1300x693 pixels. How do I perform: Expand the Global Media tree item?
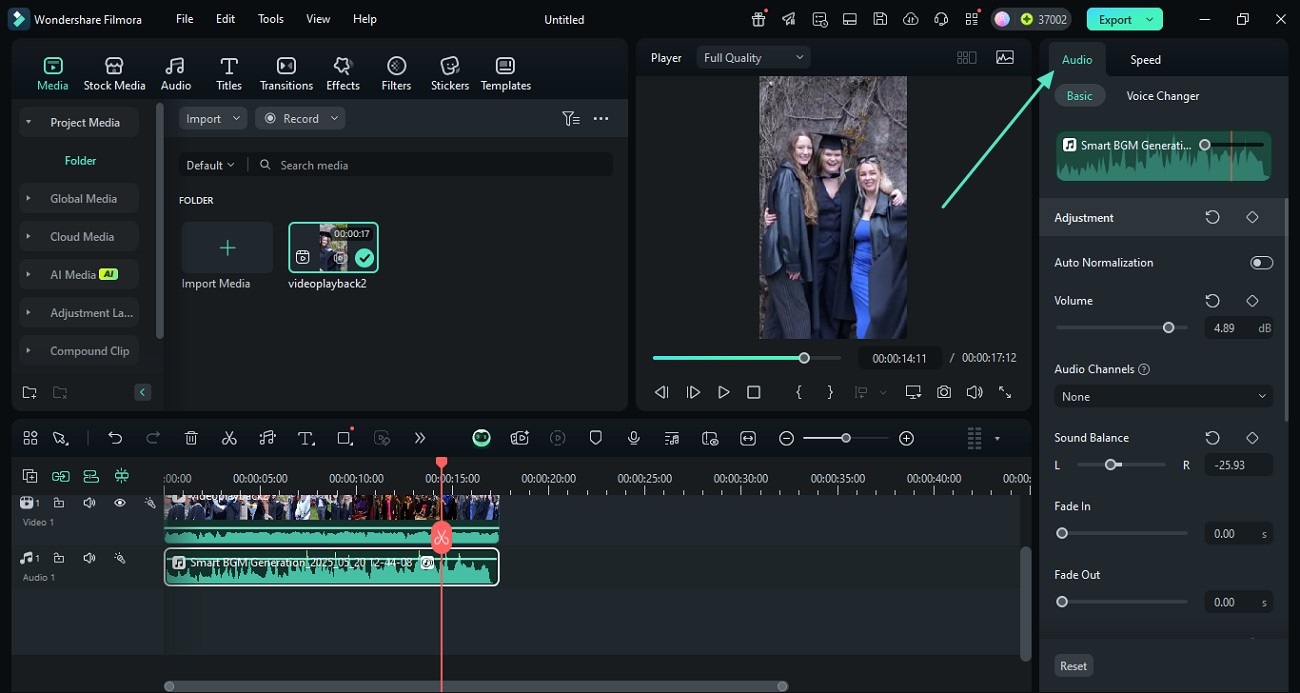[28, 199]
